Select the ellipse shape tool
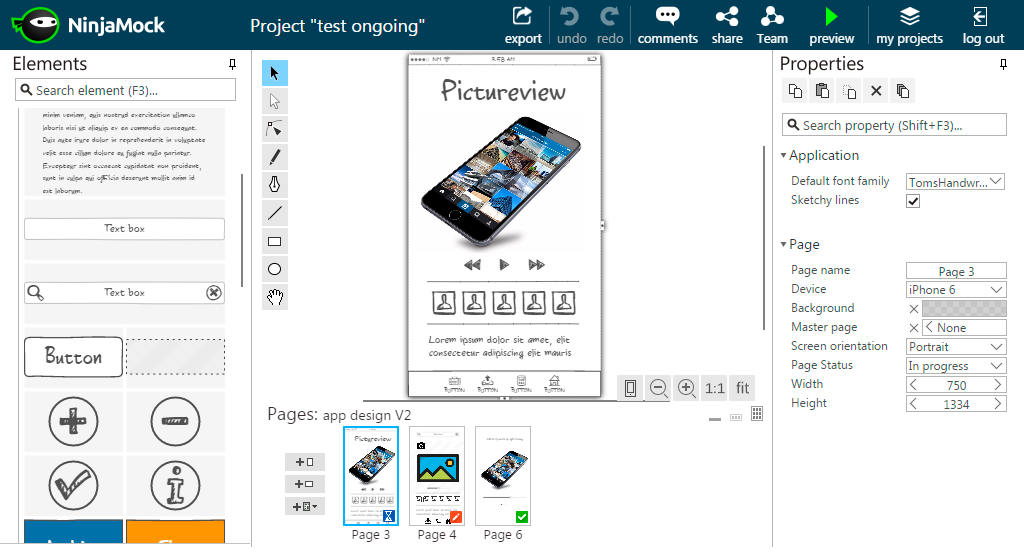The height and width of the screenshot is (552, 1024). click(x=275, y=269)
